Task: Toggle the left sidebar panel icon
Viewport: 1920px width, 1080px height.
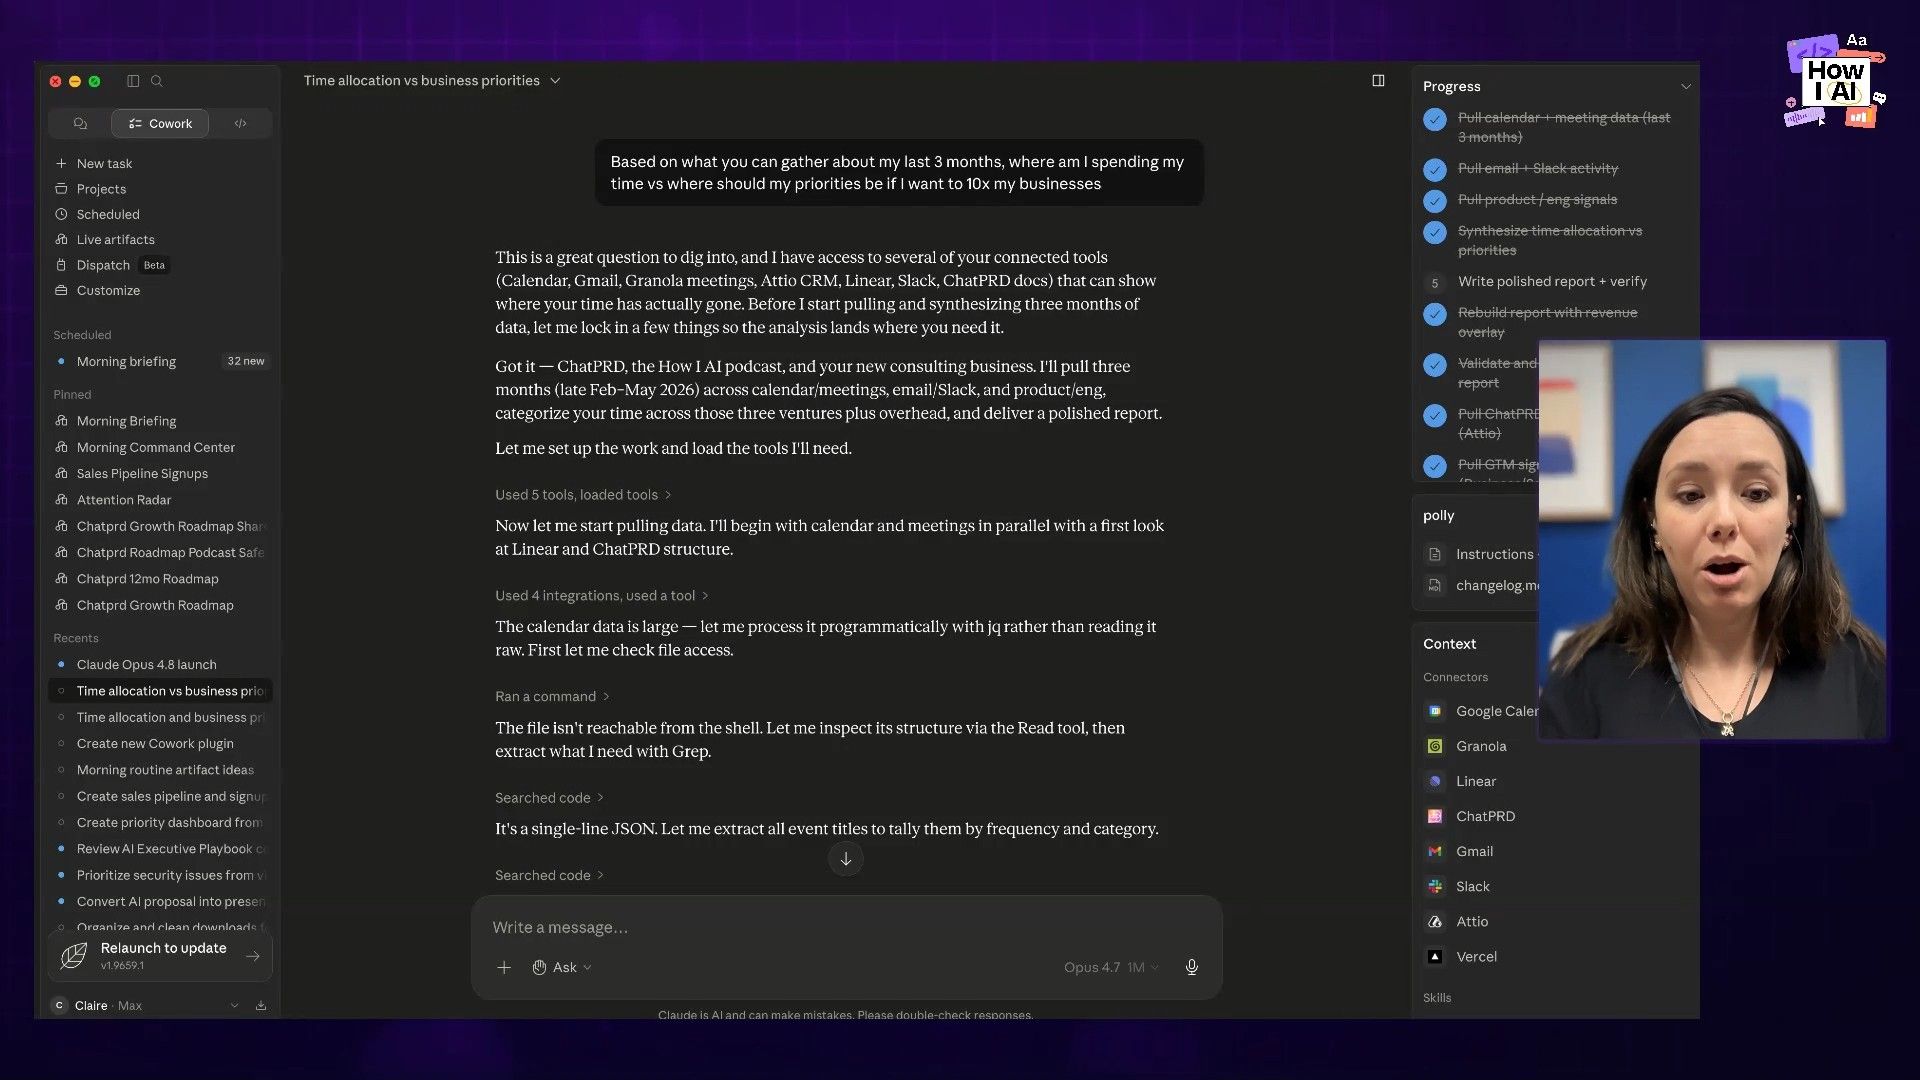Action: tap(133, 81)
